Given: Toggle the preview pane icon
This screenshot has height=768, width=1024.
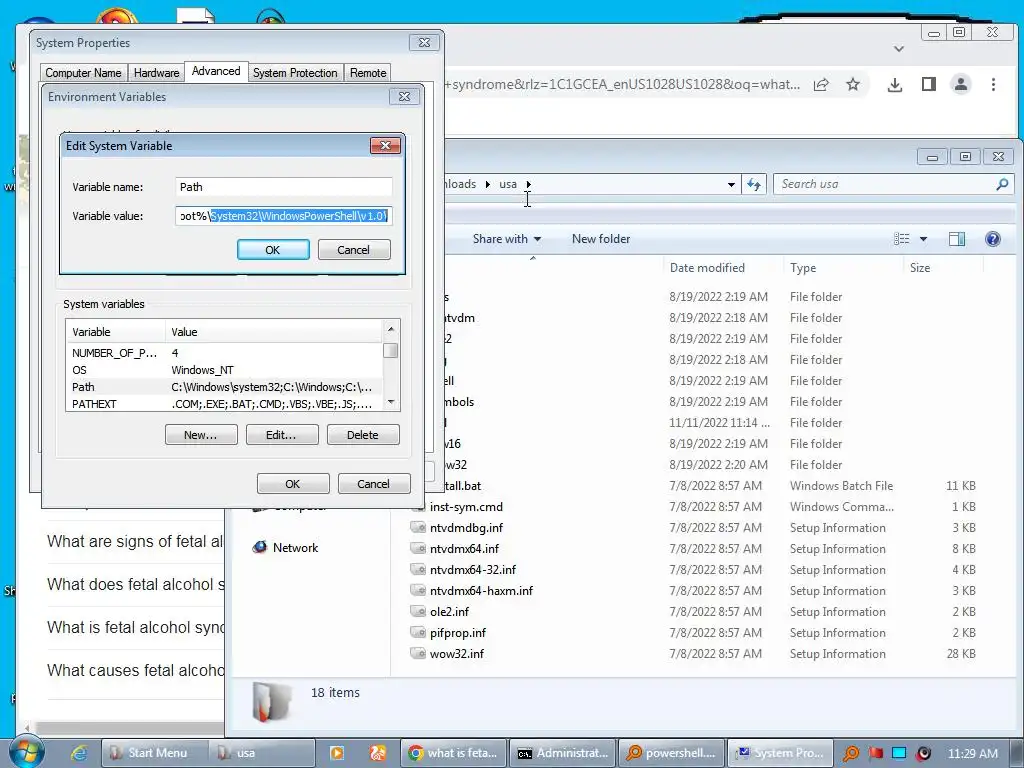Looking at the screenshot, I should point(957,239).
